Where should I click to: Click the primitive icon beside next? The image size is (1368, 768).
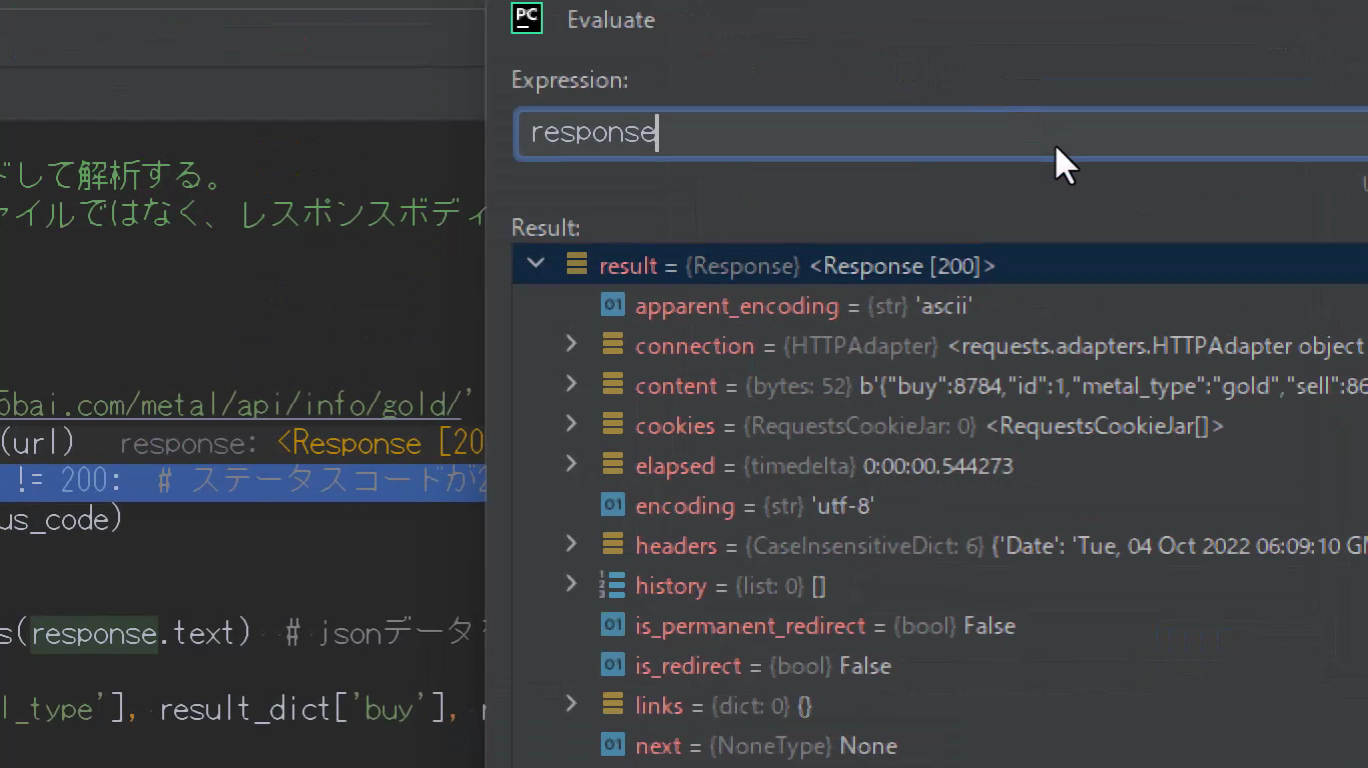click(612, 745)
